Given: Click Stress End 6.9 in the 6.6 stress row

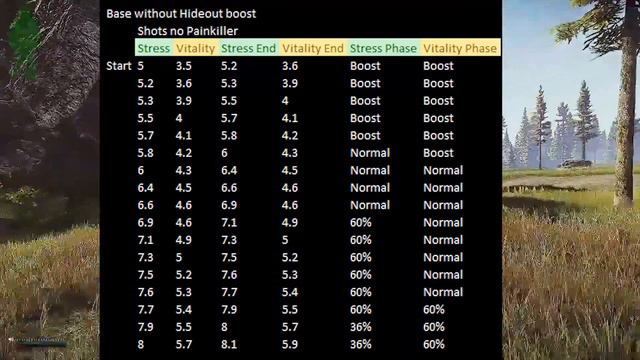Looking at the screenshot, I should click(229, 205).
